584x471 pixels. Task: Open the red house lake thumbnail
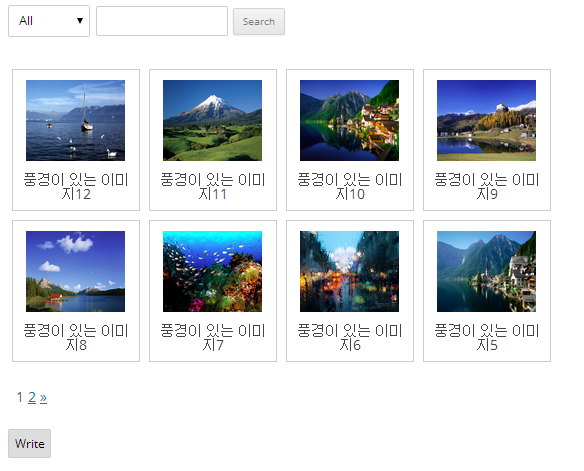click(76, 271)
